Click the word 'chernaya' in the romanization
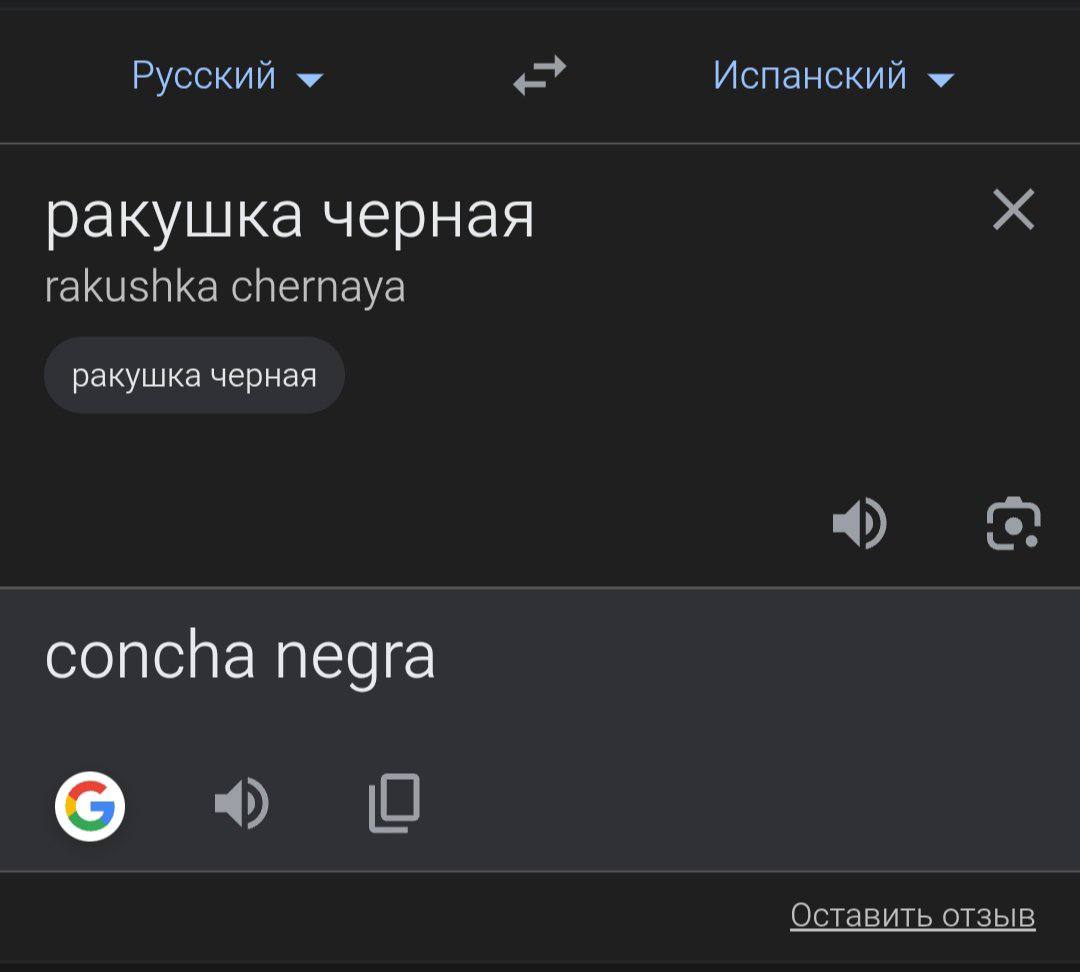1080x972 pixels. point(318,287)
